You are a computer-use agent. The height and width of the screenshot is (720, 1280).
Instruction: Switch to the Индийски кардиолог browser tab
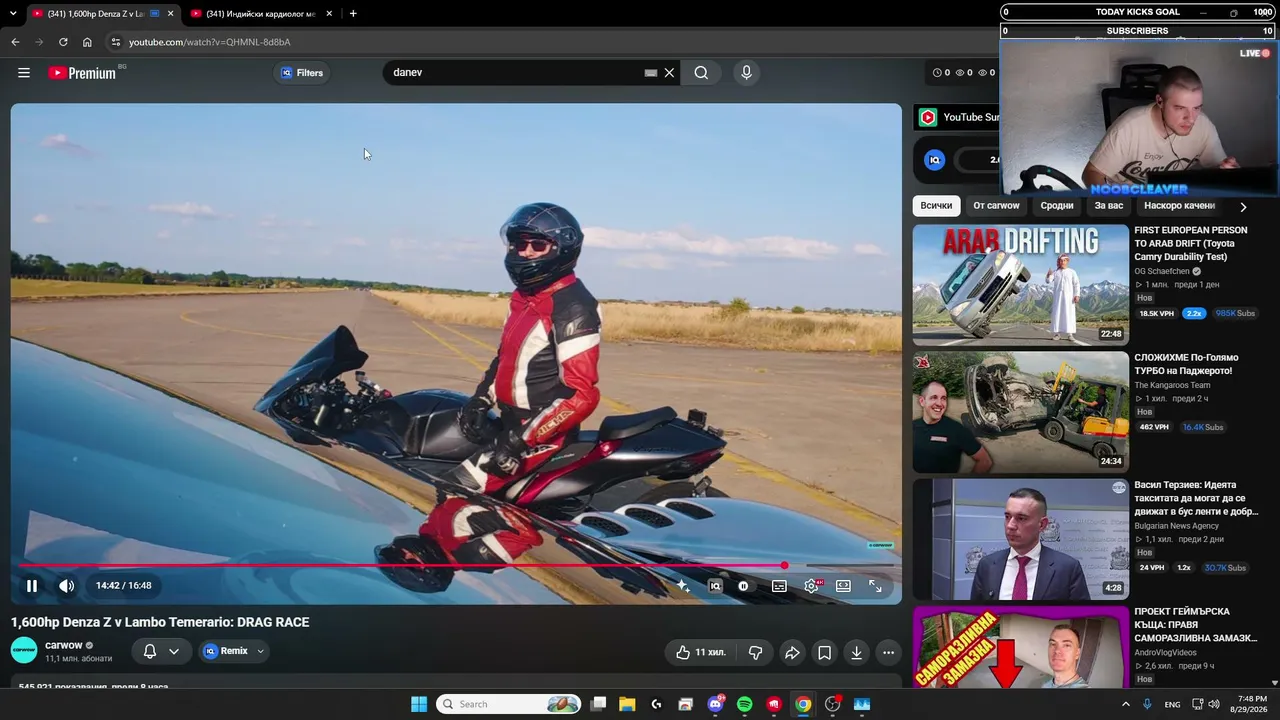(260, 14)
